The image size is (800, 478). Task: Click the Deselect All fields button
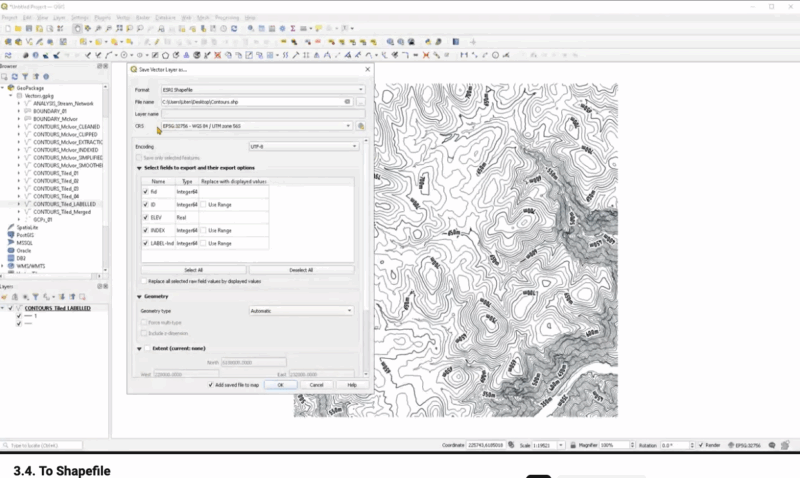tap(301, 270)
